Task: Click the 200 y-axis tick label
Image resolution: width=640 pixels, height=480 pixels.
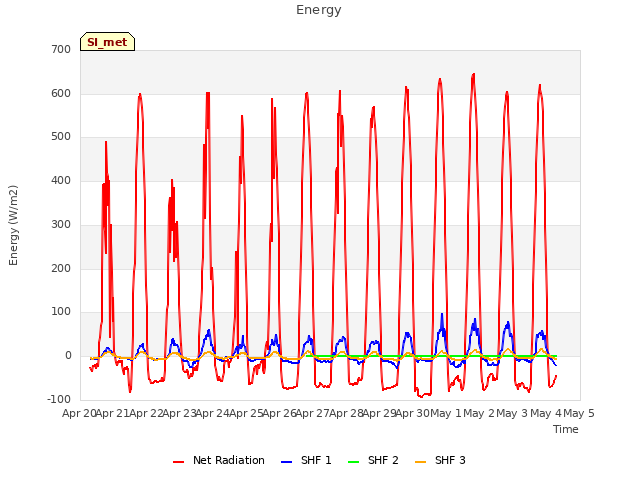Action: [61, 269]
